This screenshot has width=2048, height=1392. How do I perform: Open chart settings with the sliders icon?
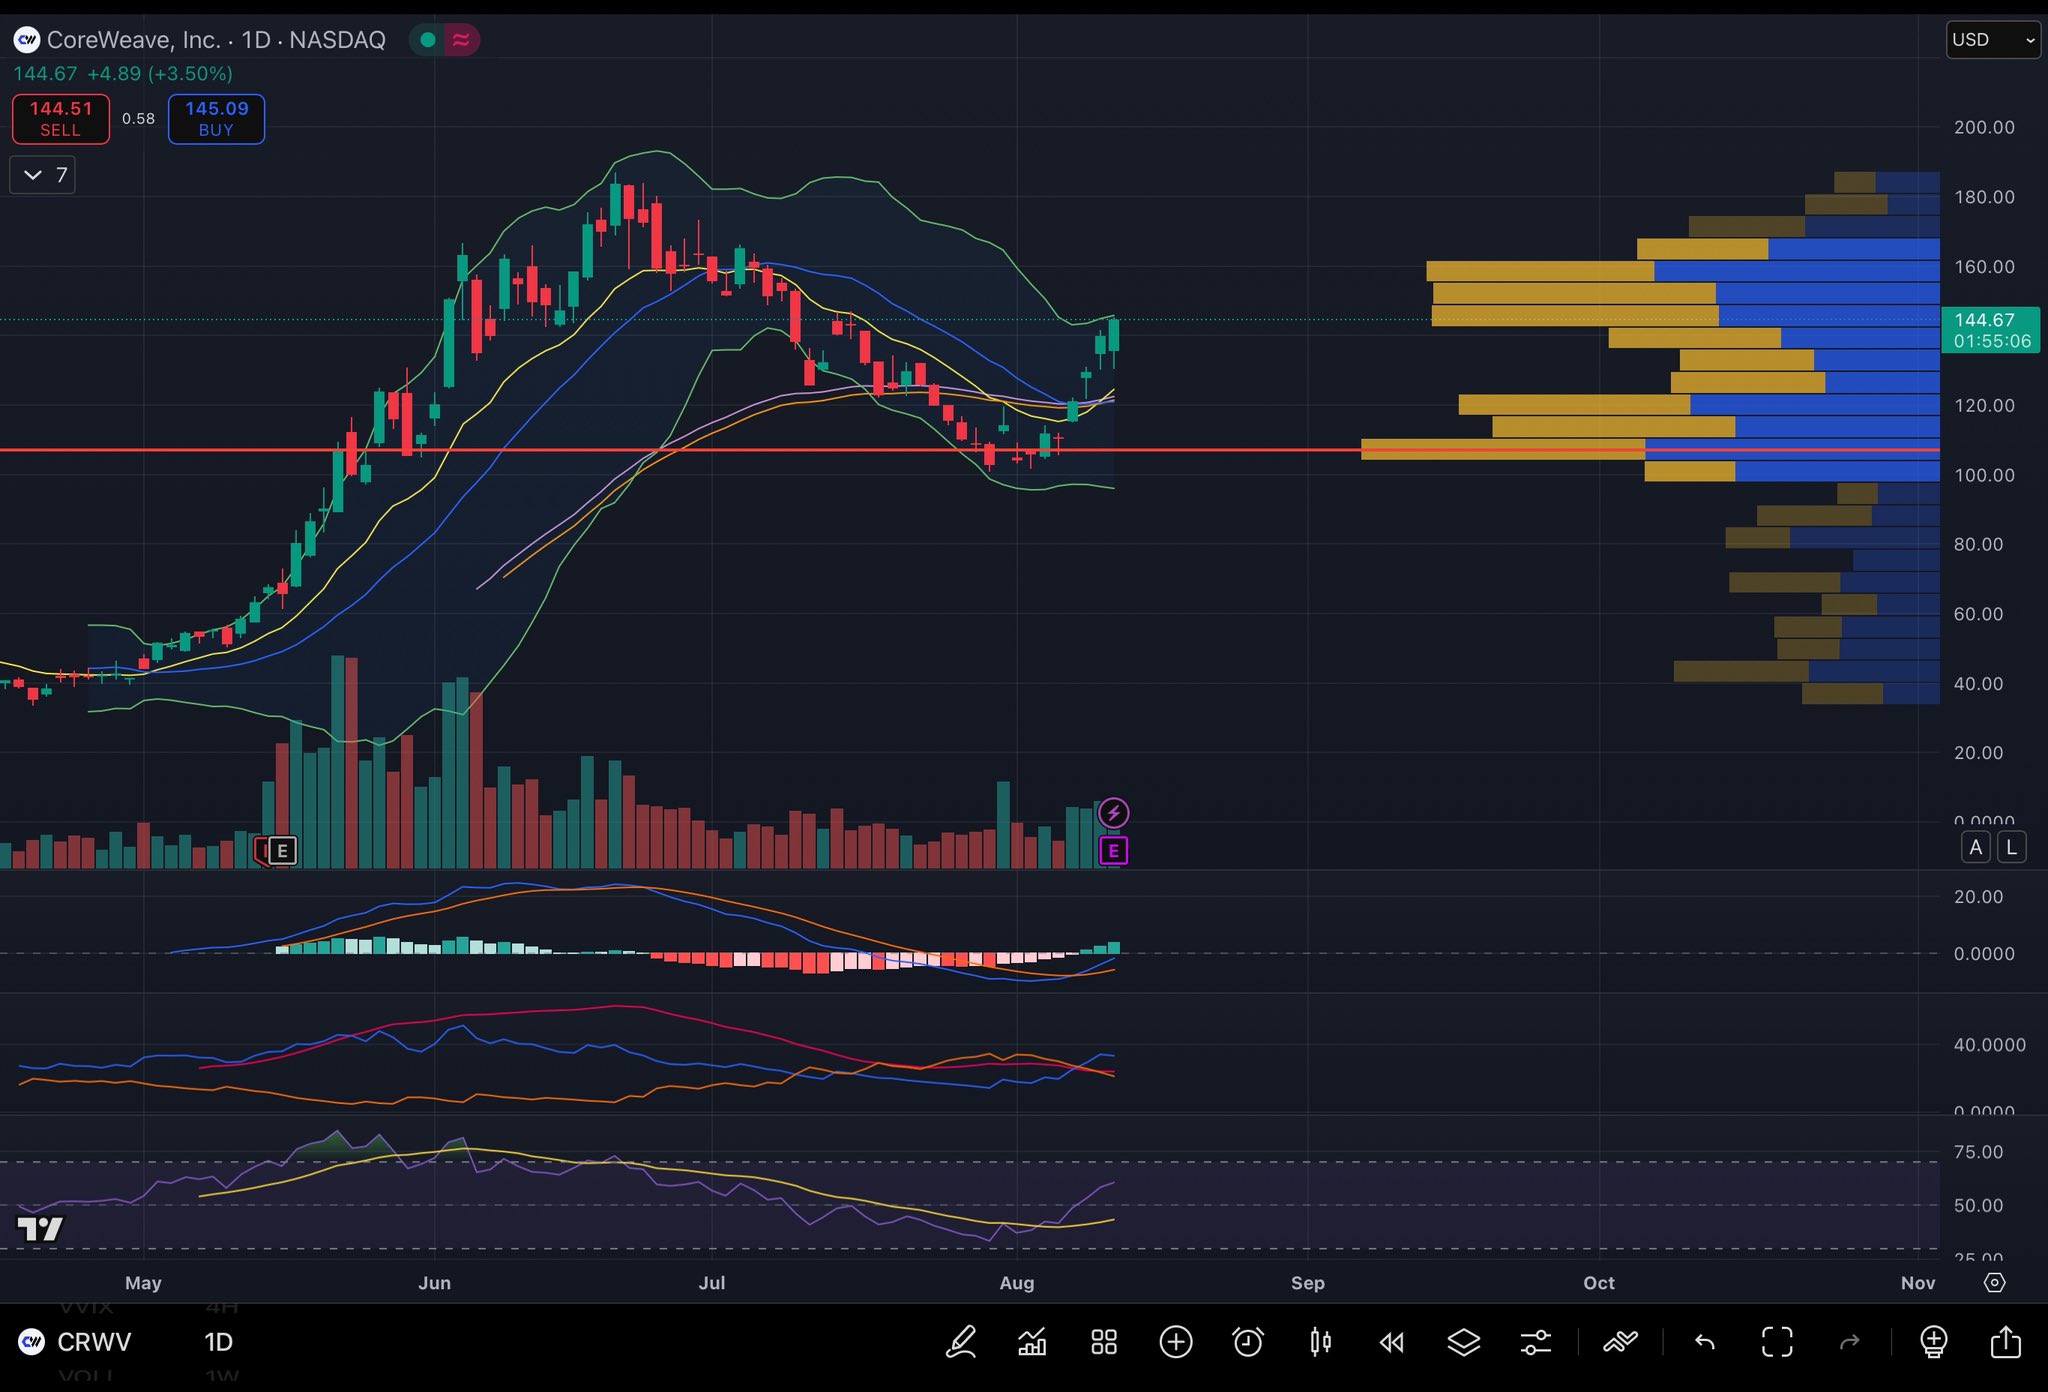coord(1536,1341)
